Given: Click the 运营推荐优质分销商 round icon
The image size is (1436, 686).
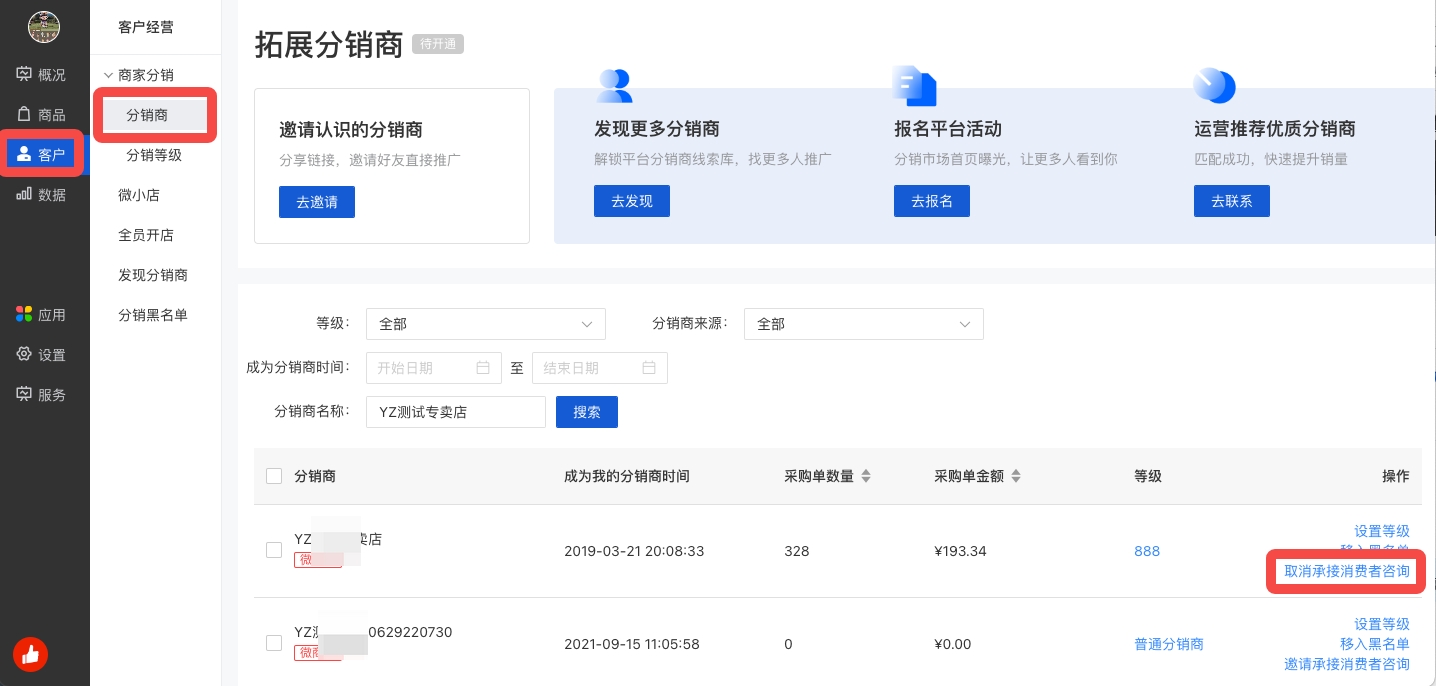Looking at the screenshot, I should click(1215, 86).
